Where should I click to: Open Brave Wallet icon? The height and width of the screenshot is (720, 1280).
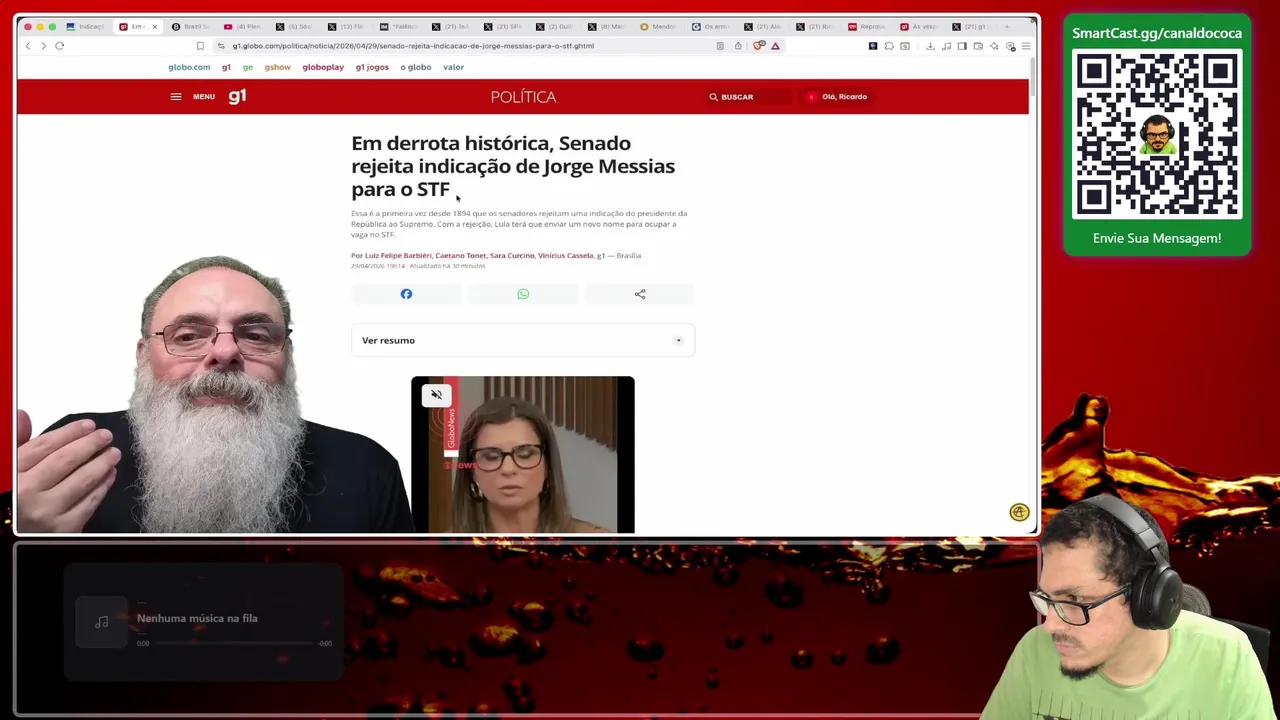point(978,46)
